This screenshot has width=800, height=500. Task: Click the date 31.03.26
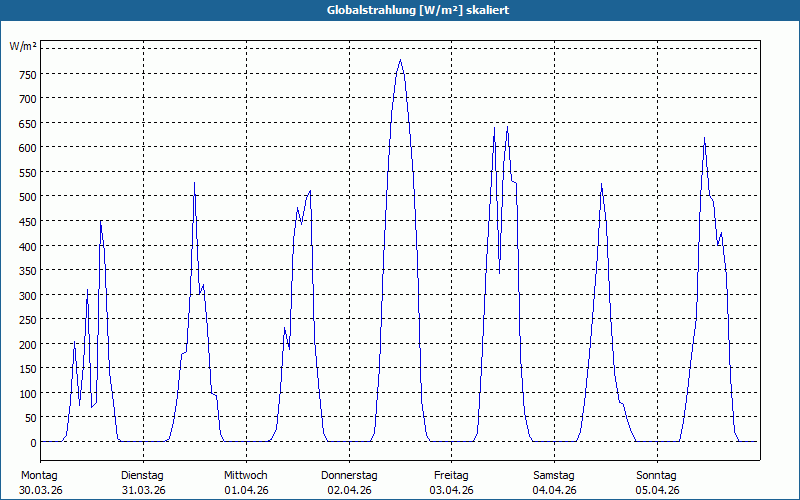143,491
